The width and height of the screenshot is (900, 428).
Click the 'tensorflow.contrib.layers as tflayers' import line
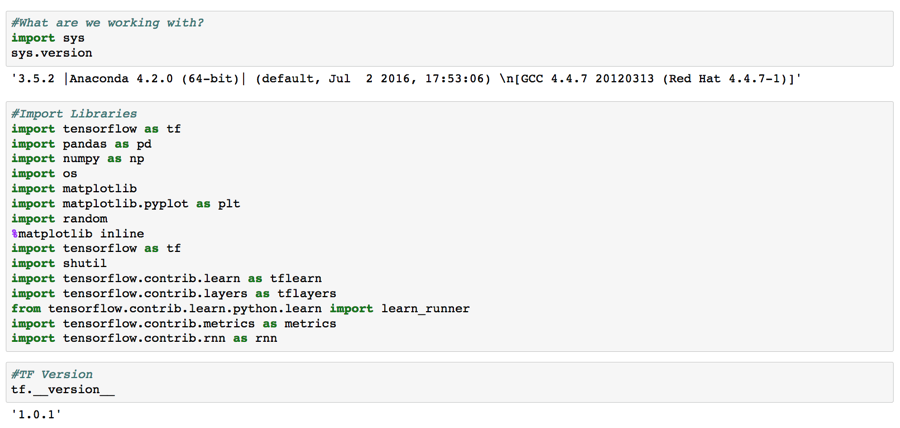(173, 294)
